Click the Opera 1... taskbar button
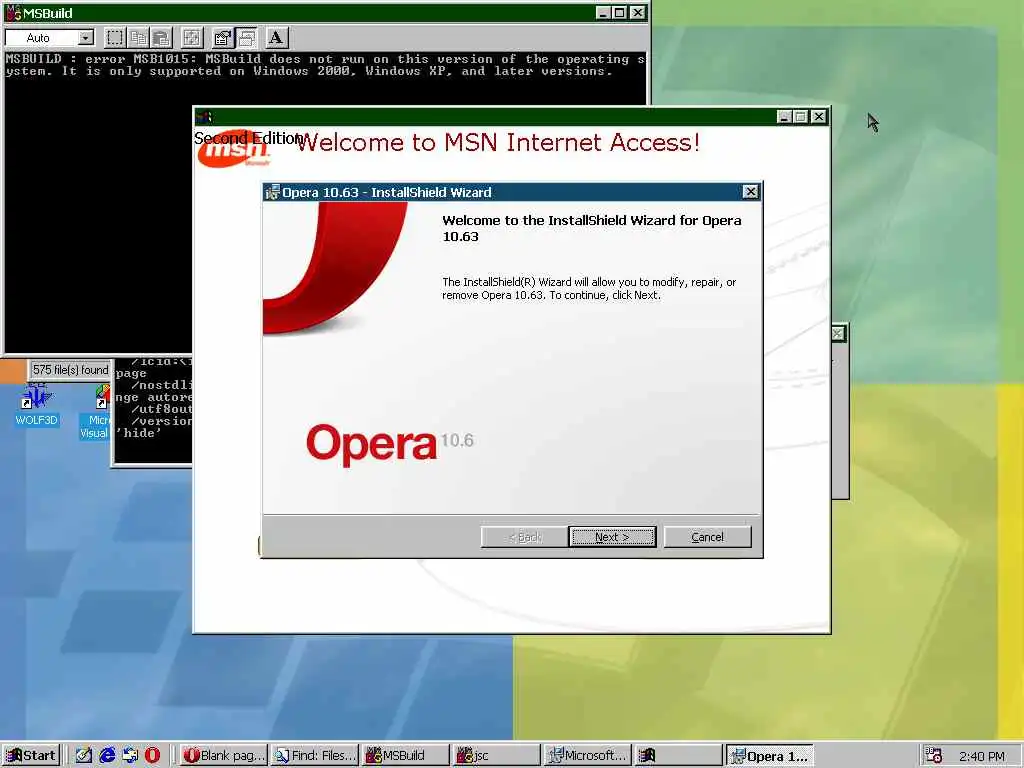The height and width of the screenshot is (768, 1024). (769, 756)
